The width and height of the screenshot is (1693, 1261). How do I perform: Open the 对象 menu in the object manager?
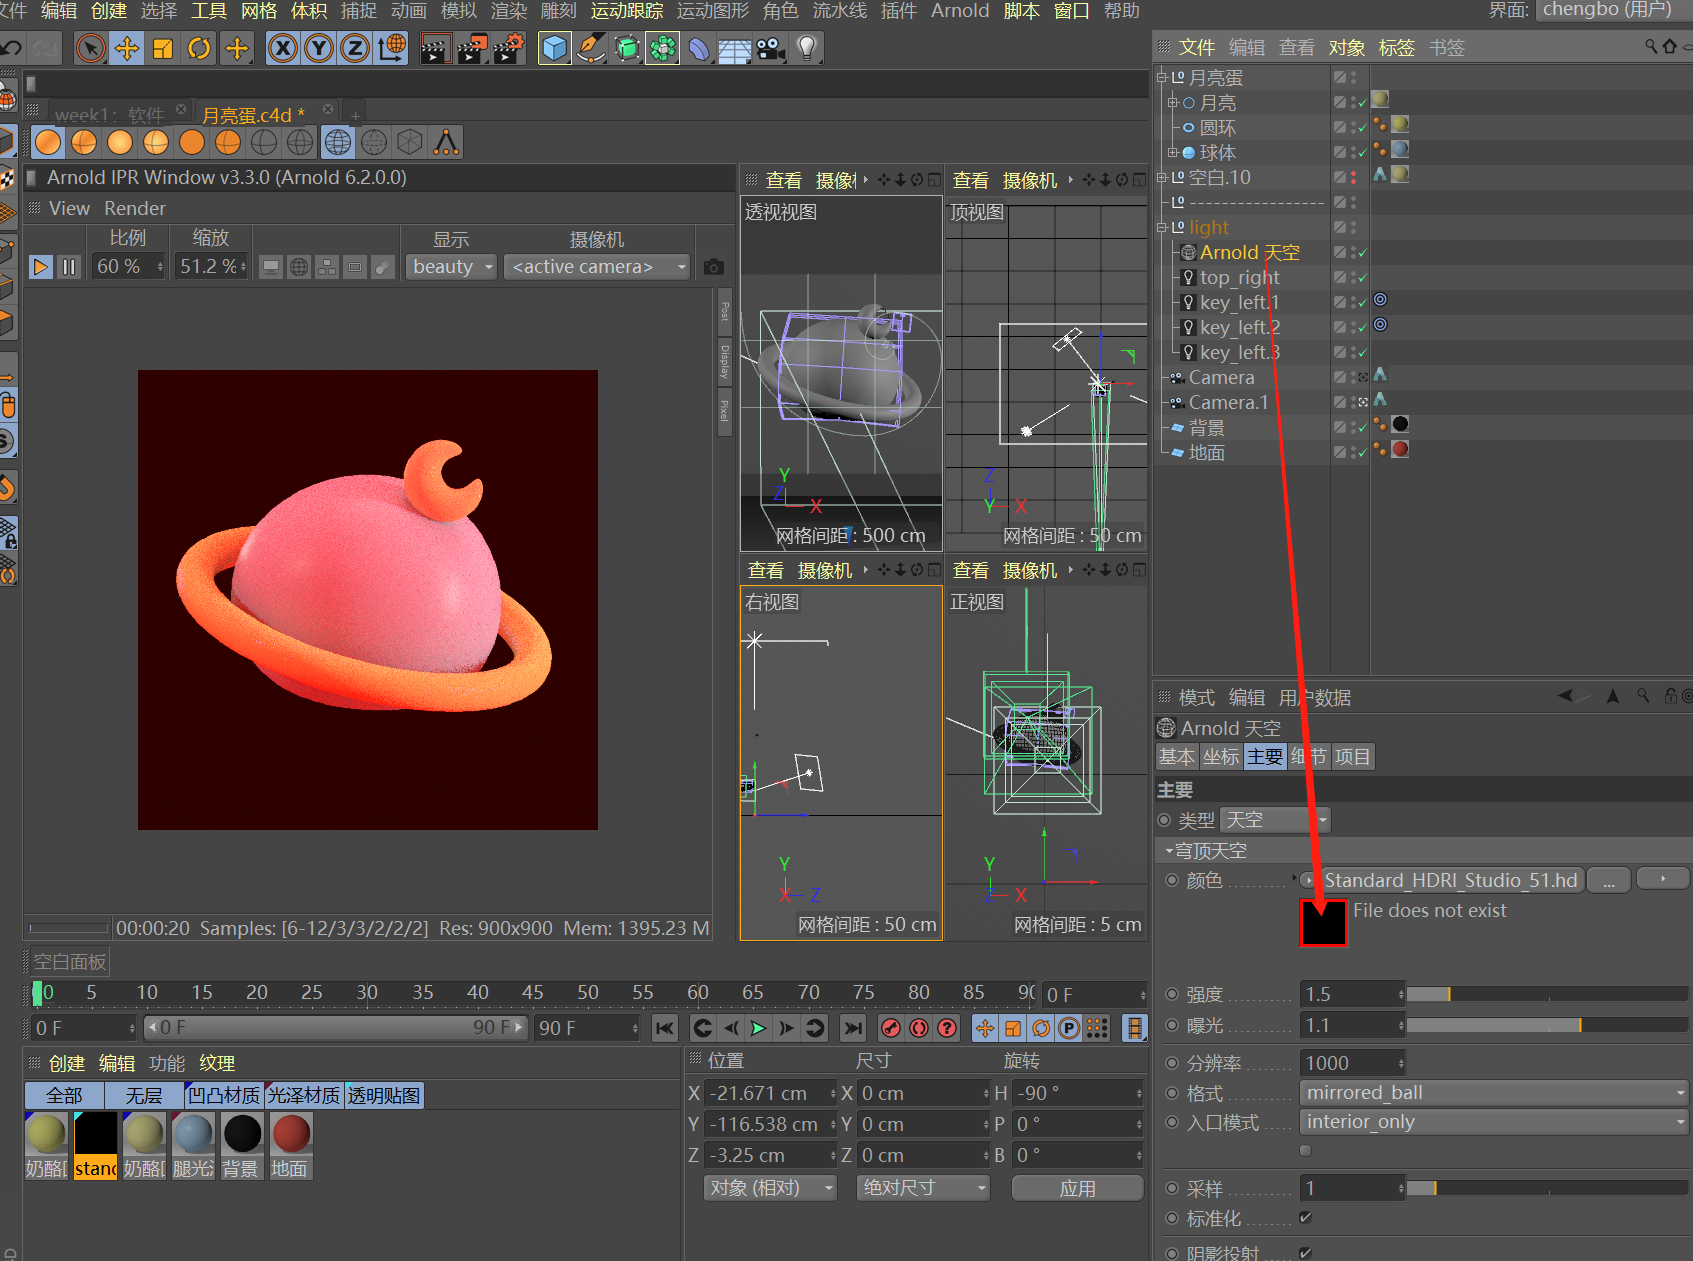point(1346,47)
